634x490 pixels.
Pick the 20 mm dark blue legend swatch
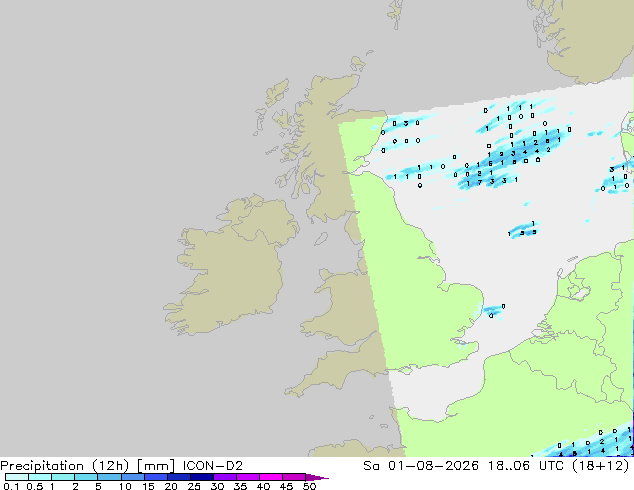click(179, 477)
